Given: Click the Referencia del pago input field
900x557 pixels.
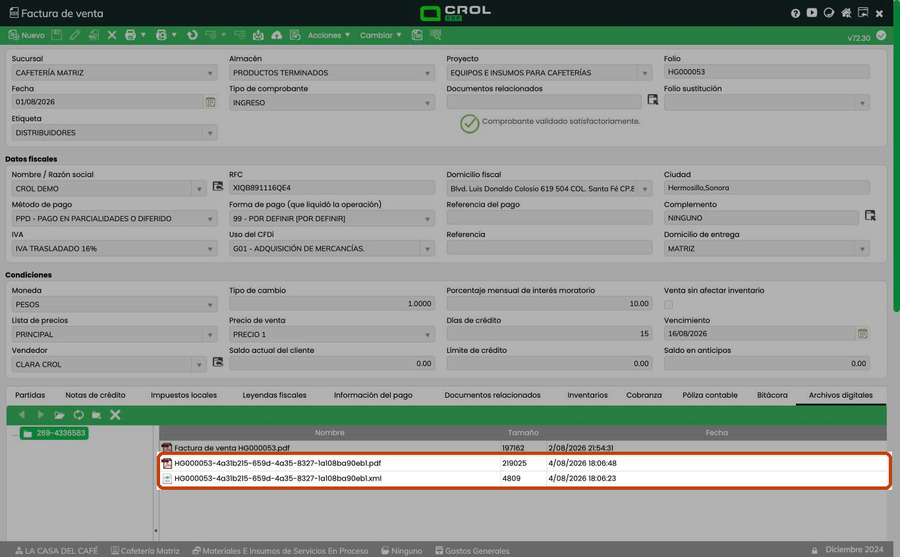Looking at the screenshot, I should (x=549, y=218).
